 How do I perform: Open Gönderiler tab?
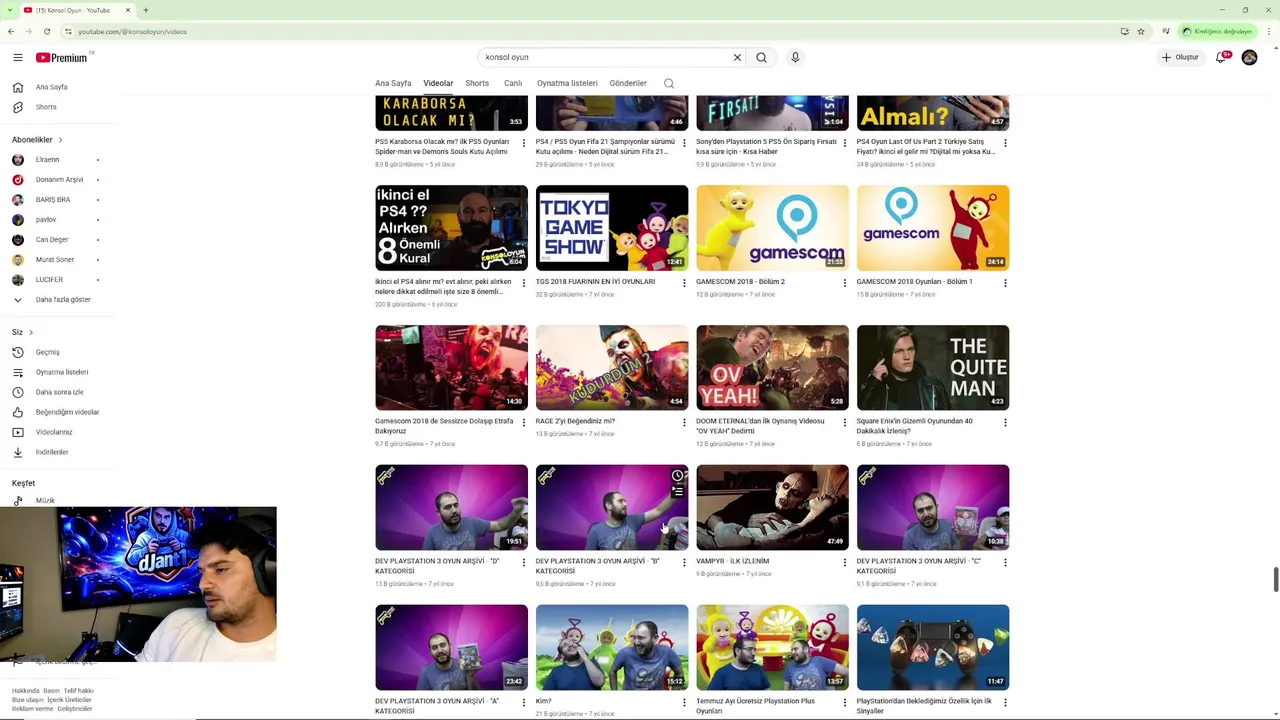coord(628,83)
